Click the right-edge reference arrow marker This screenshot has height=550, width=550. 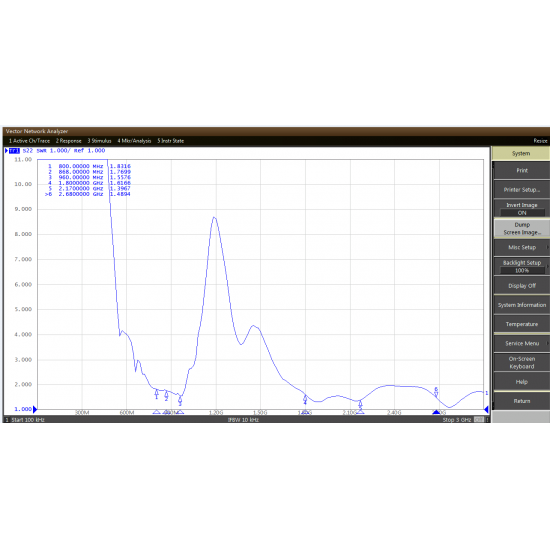coord(486,409)
